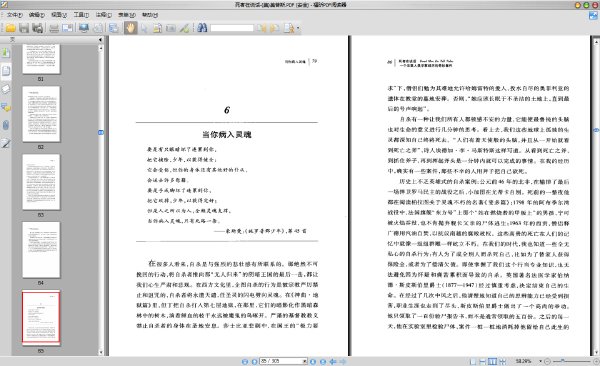Select the arrow Select-text tool
Viewport: 600px width, 366px height.
click(144, 28)
